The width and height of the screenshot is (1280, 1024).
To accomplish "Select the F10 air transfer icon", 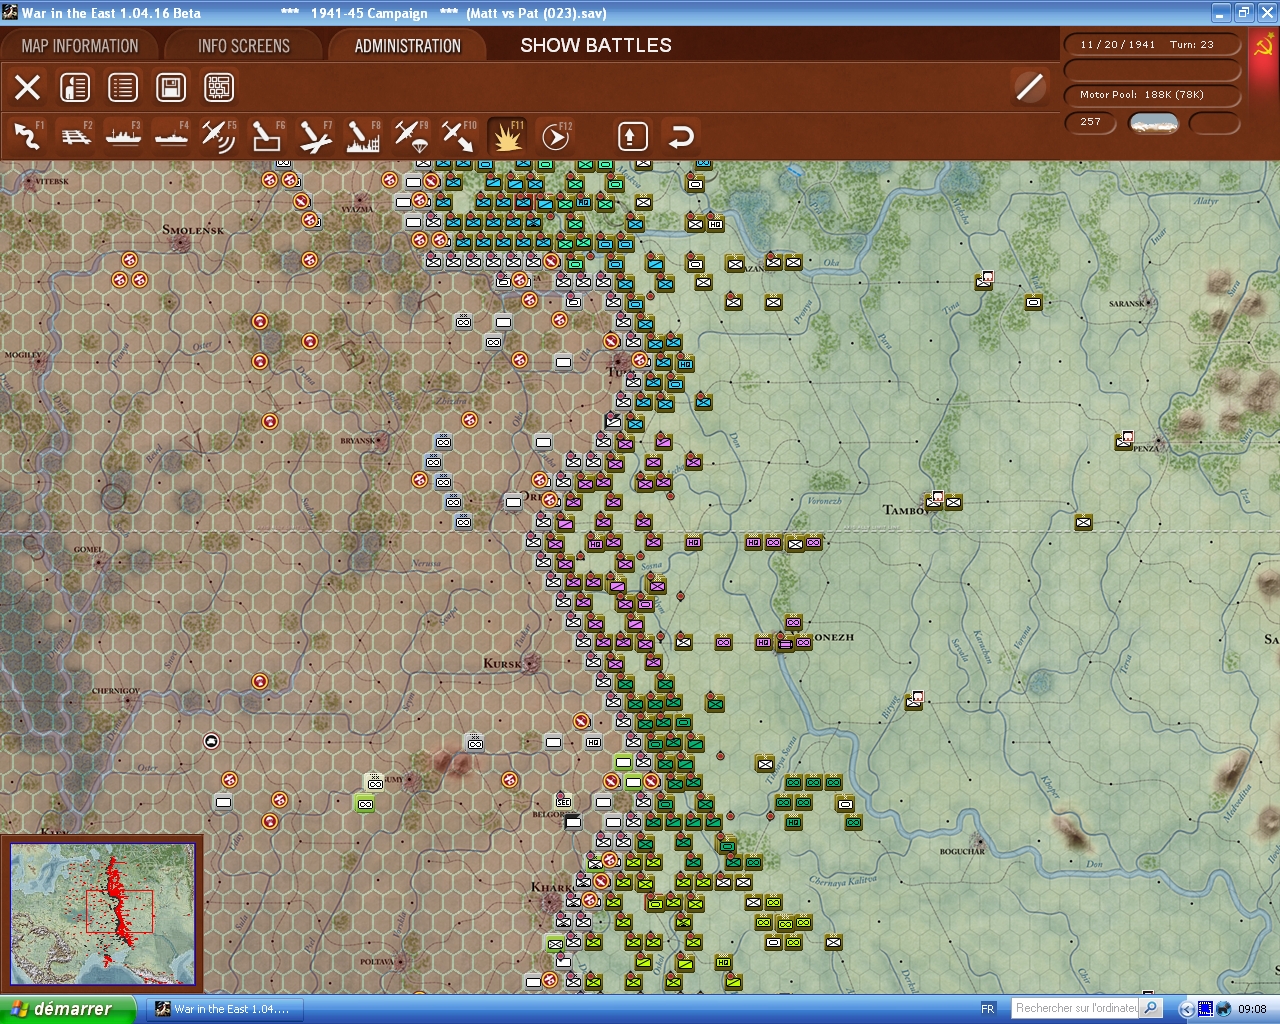I will (x=459, y=136).
